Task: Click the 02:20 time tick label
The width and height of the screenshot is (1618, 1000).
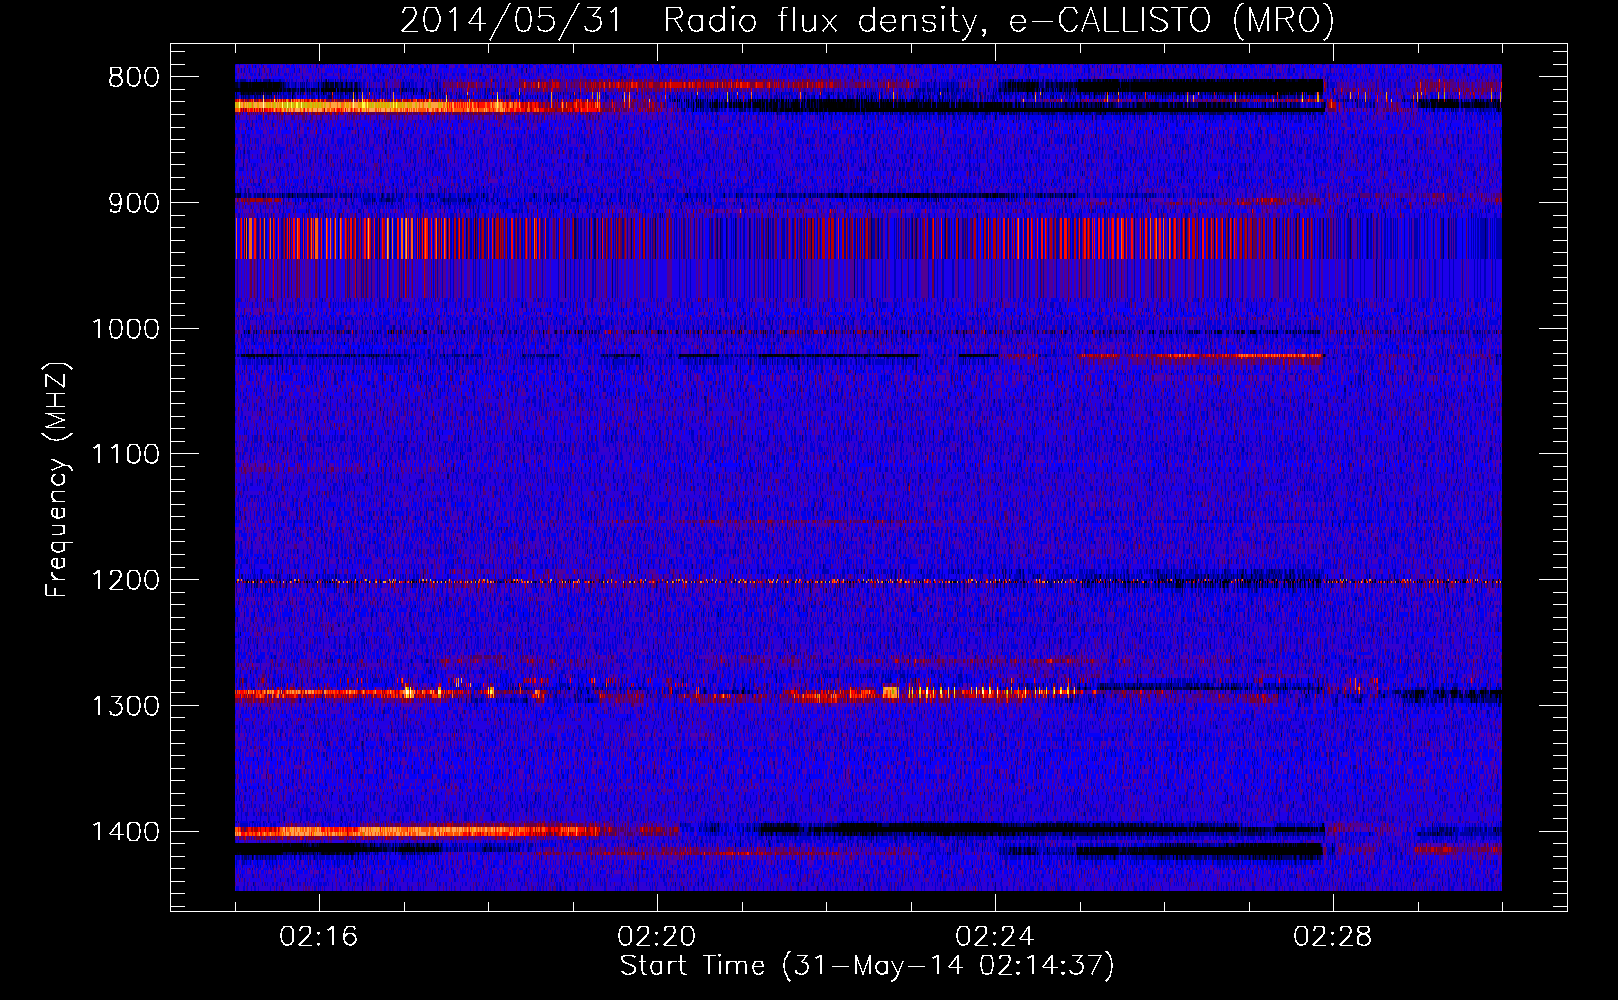Action: click(657, 937)
